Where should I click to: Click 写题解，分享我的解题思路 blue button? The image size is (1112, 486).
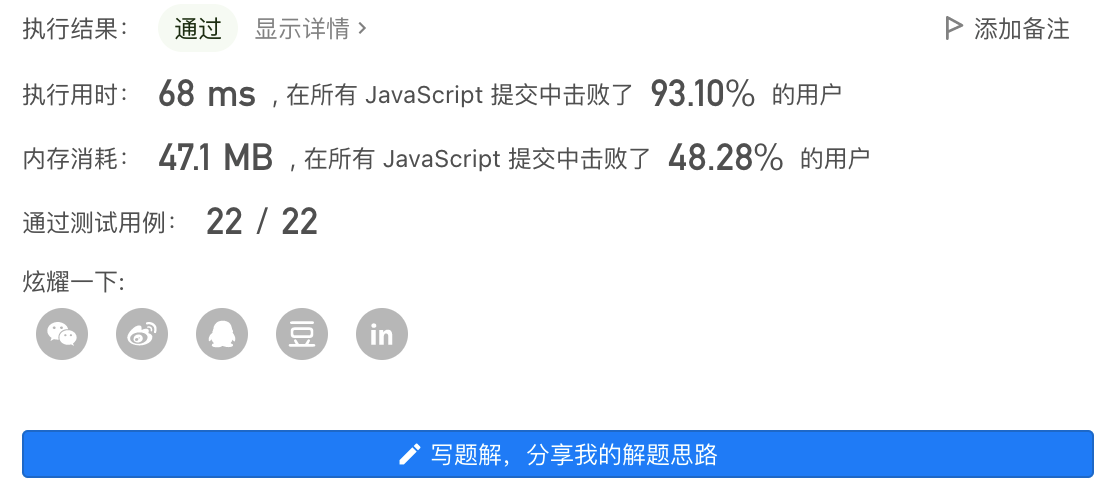click(x=557, y=454)
